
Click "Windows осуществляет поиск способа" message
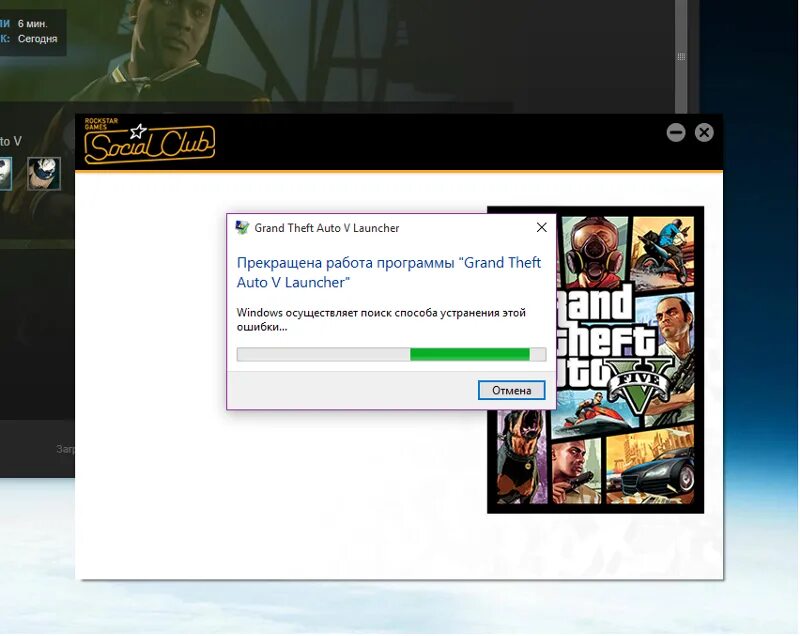pyautogui.click(x=381, y=319)
